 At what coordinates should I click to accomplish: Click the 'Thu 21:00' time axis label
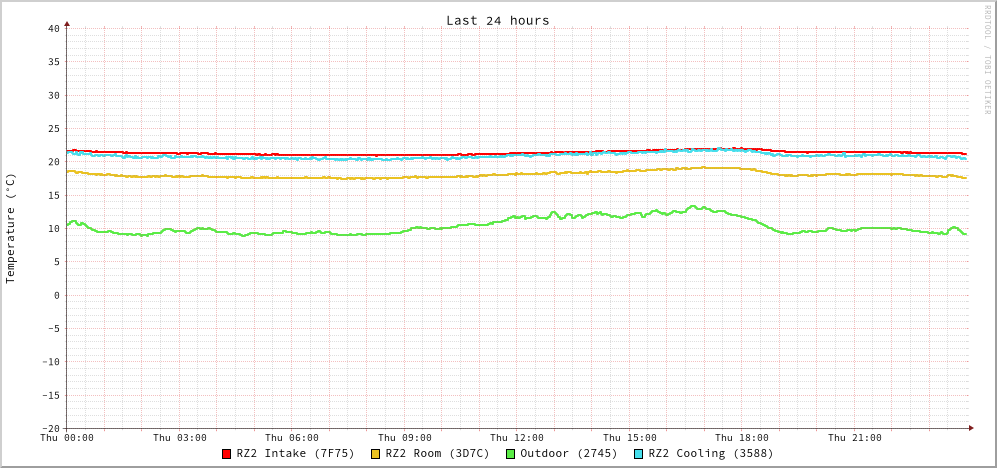coord(854,437)
